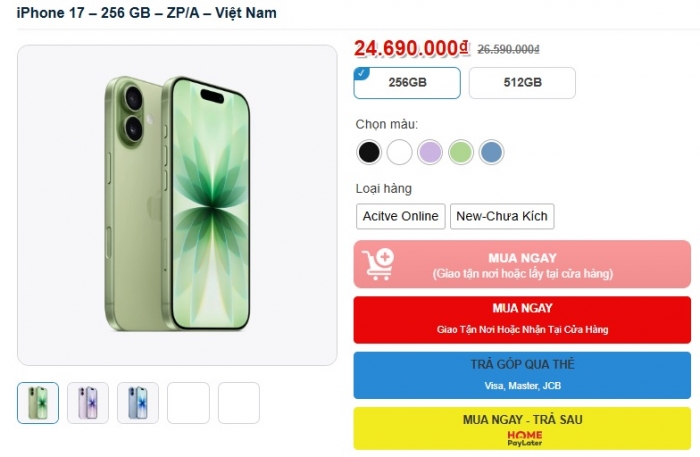The image size is (700, 457).
Task: Show the blue iPhone thumbnail
Action: click(138, 403)
